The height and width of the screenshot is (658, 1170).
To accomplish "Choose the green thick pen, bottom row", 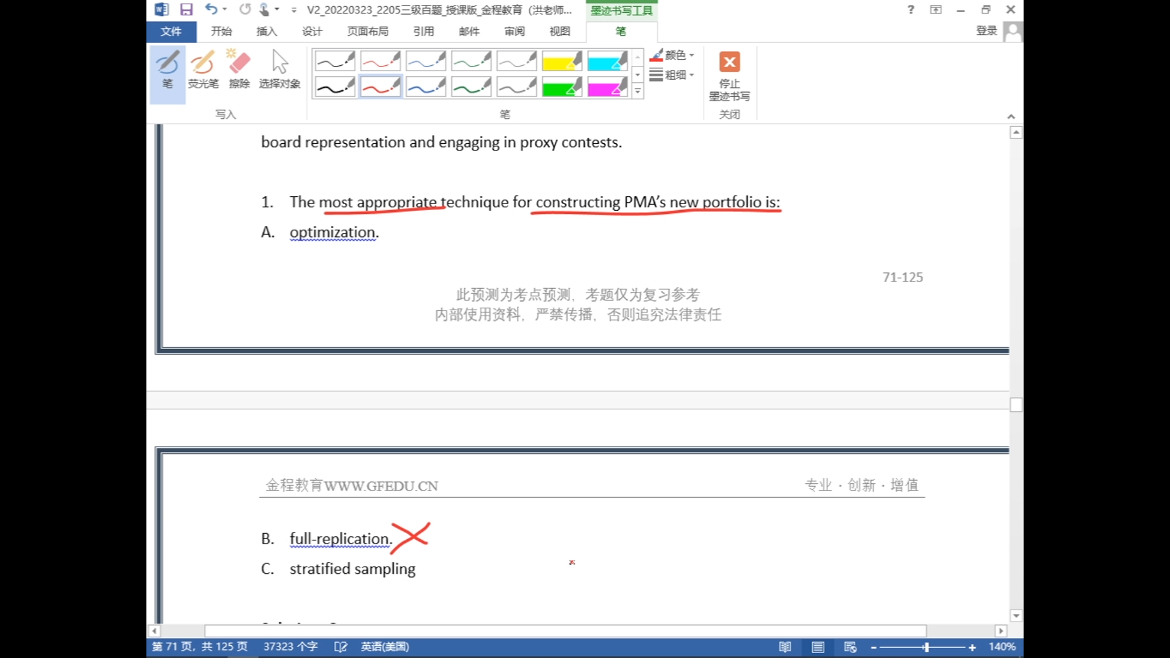I will [472, 87].
